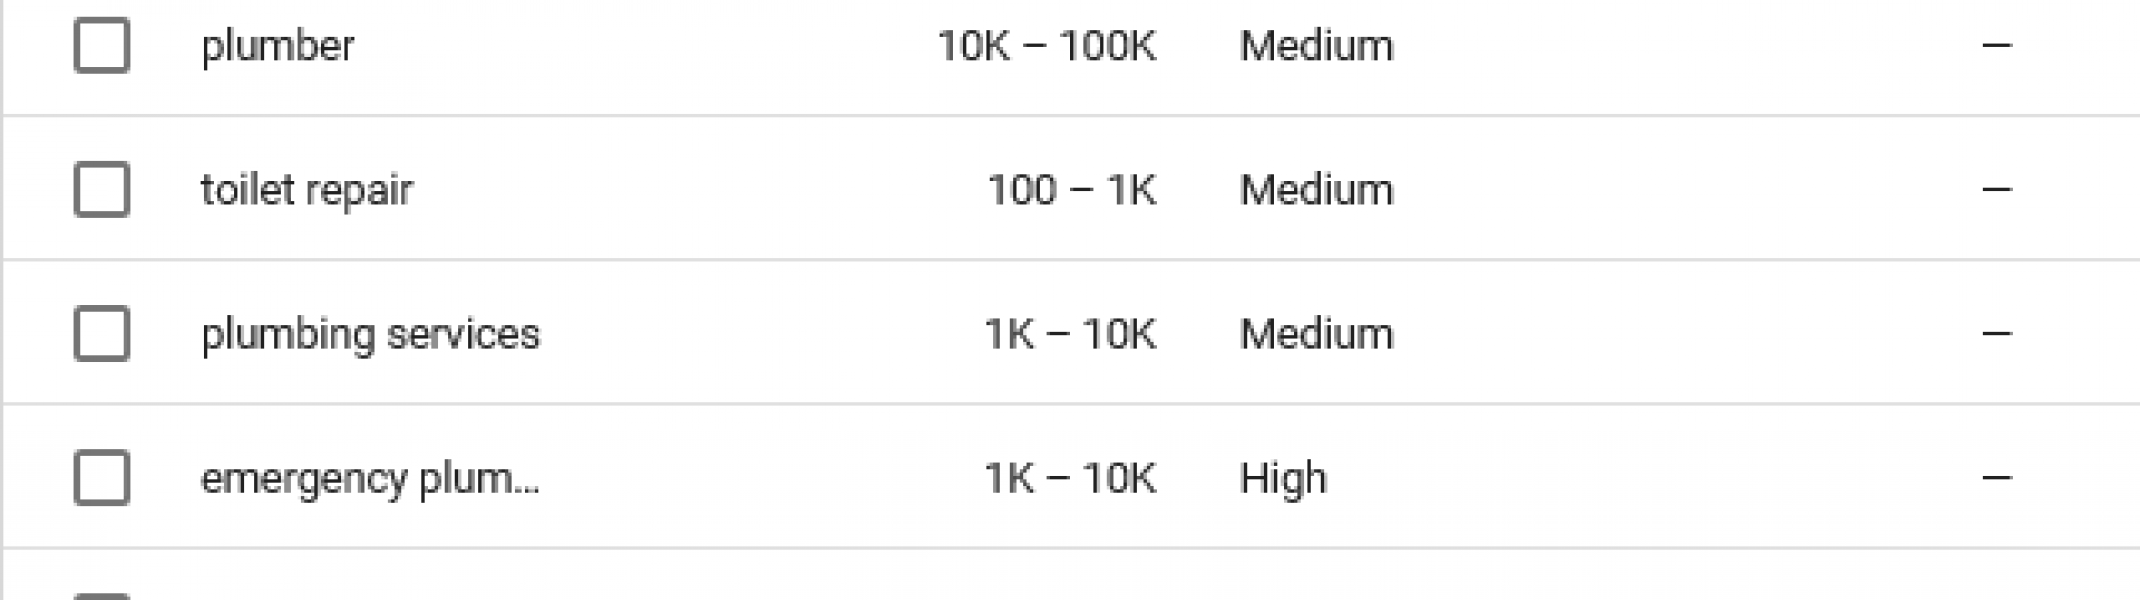Select the 100 – 1K search volume cell
Image resolution: width=2140 pixels, height=600 pixels.
coord(1072,190)
